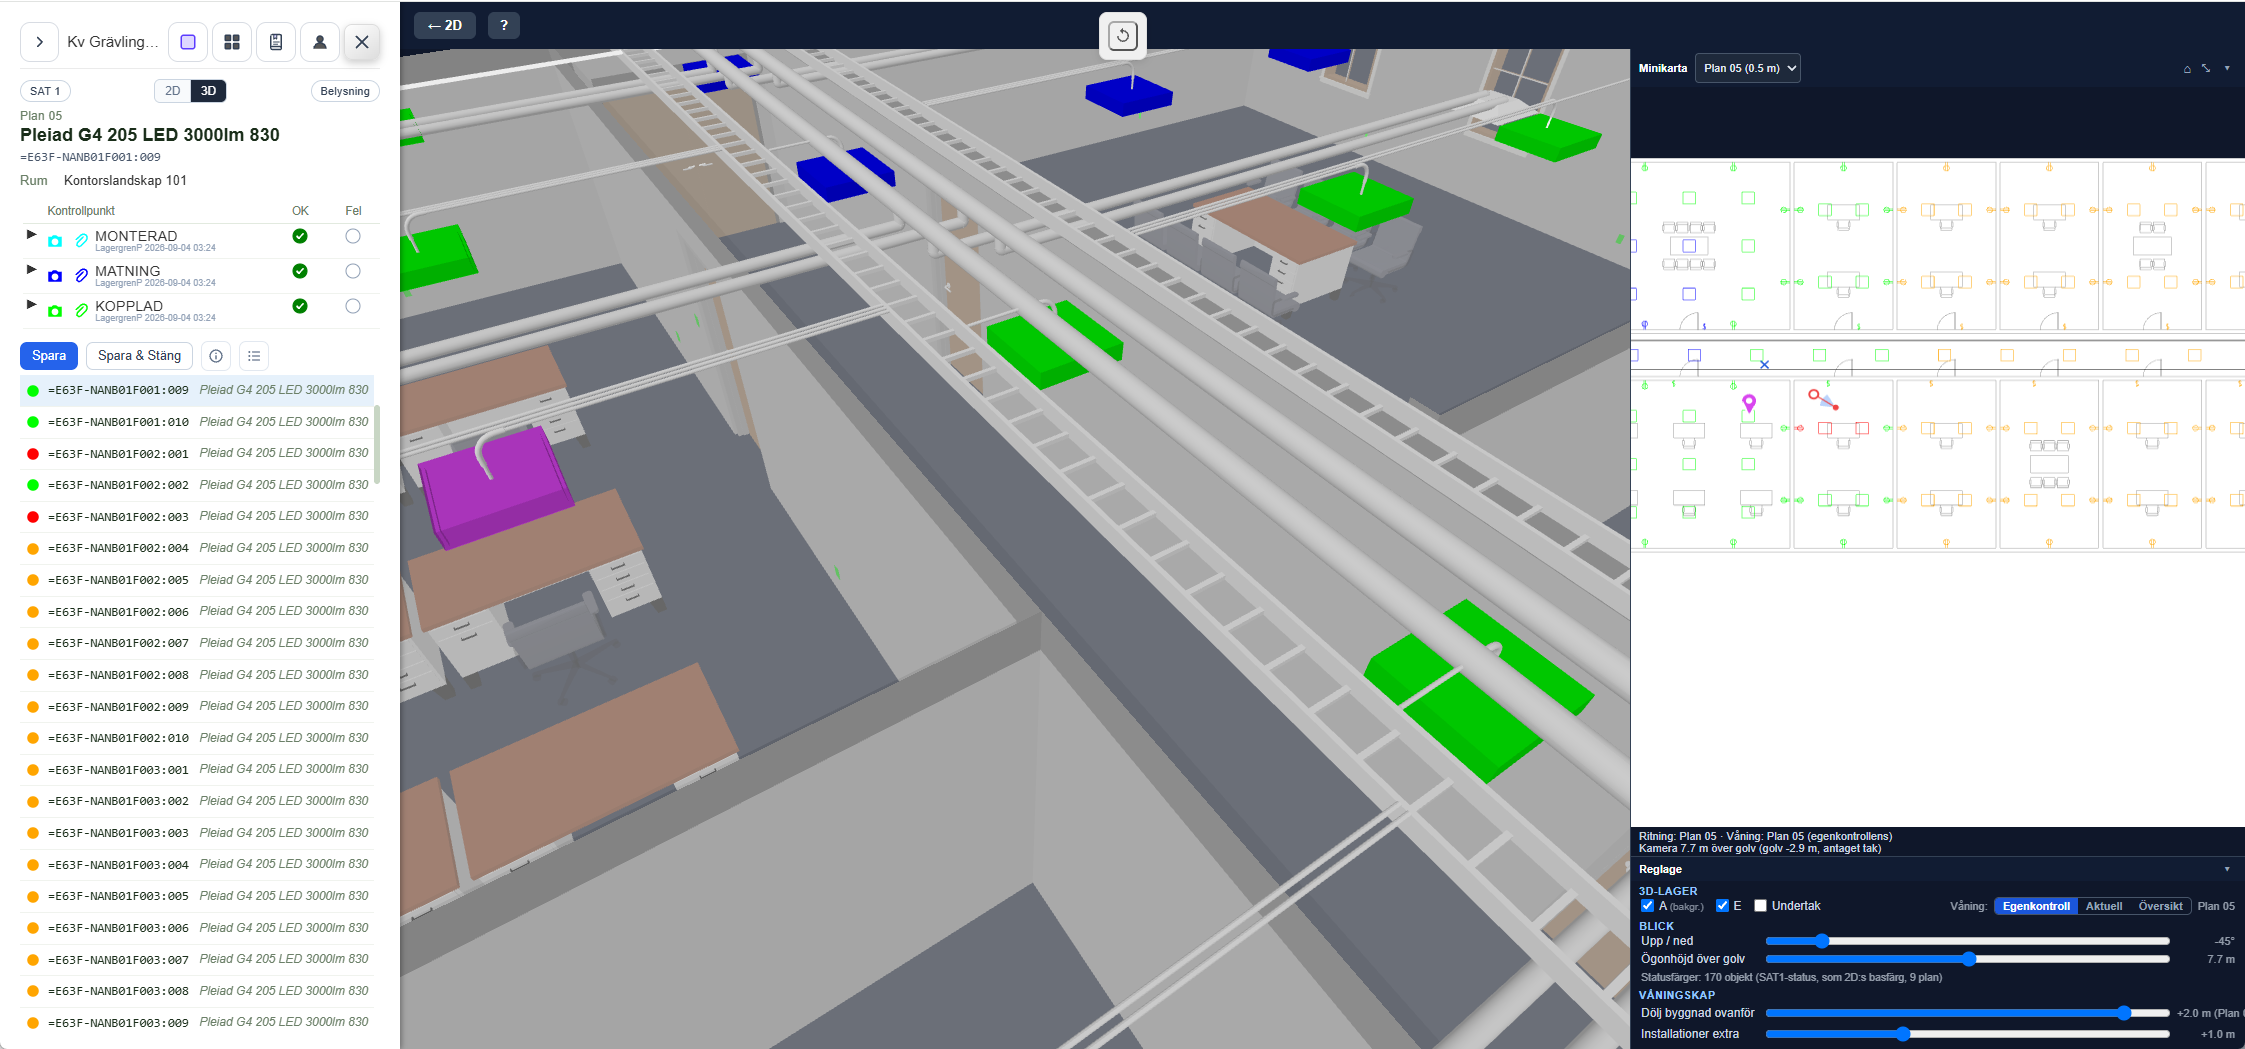Open the four-square grid view icon
This screenshot has width=2245, height=1049.
tap(232, 42)
